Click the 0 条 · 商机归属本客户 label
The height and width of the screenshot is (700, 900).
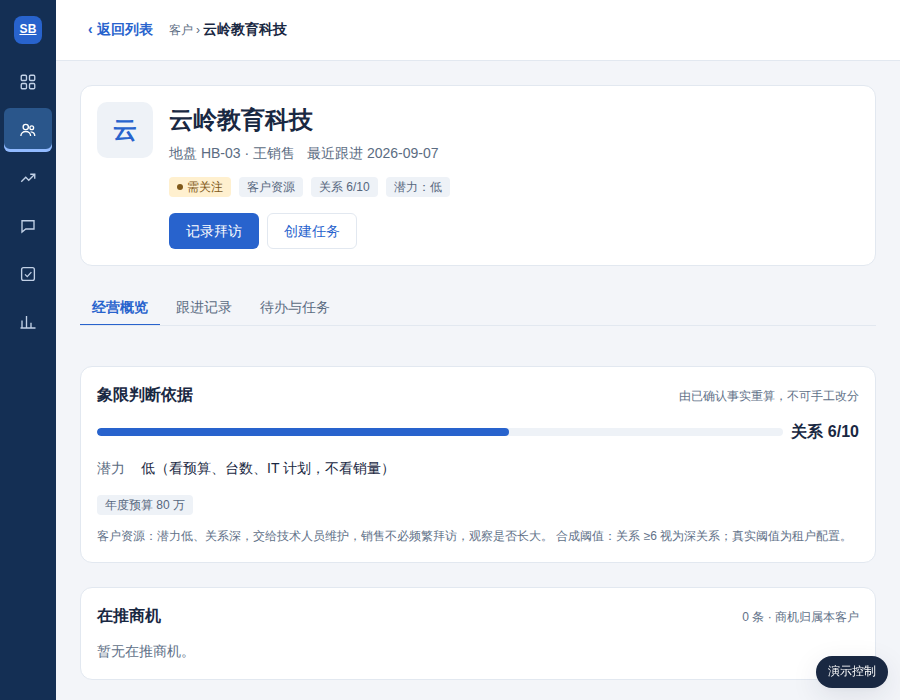tap(800, 617)
